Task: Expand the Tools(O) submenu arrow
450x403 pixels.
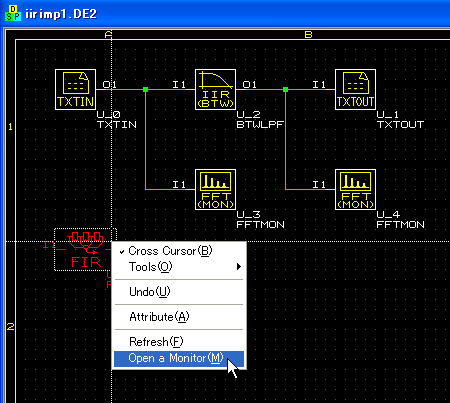Action: (x=239, y=267)
